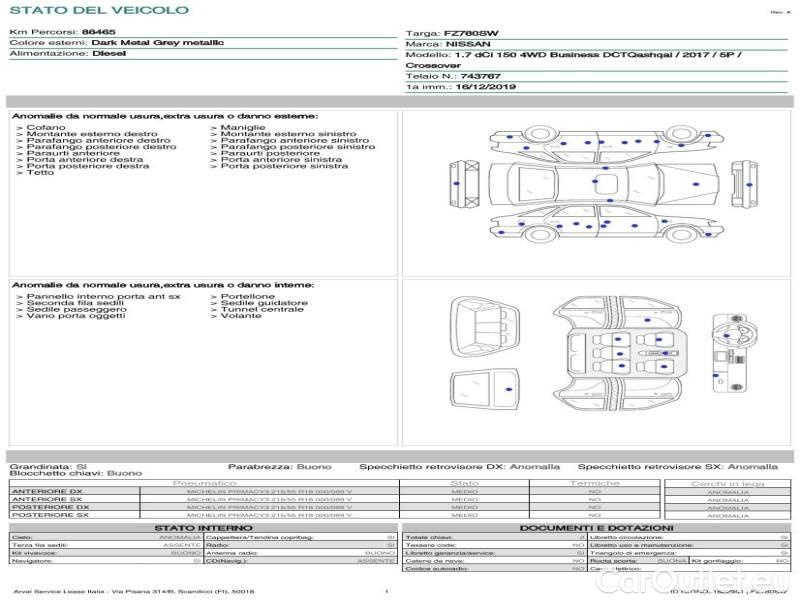This screenshot has height=600, width=800.
Task: Select the Telaio N. value 743767
Action: coord(480,77)
